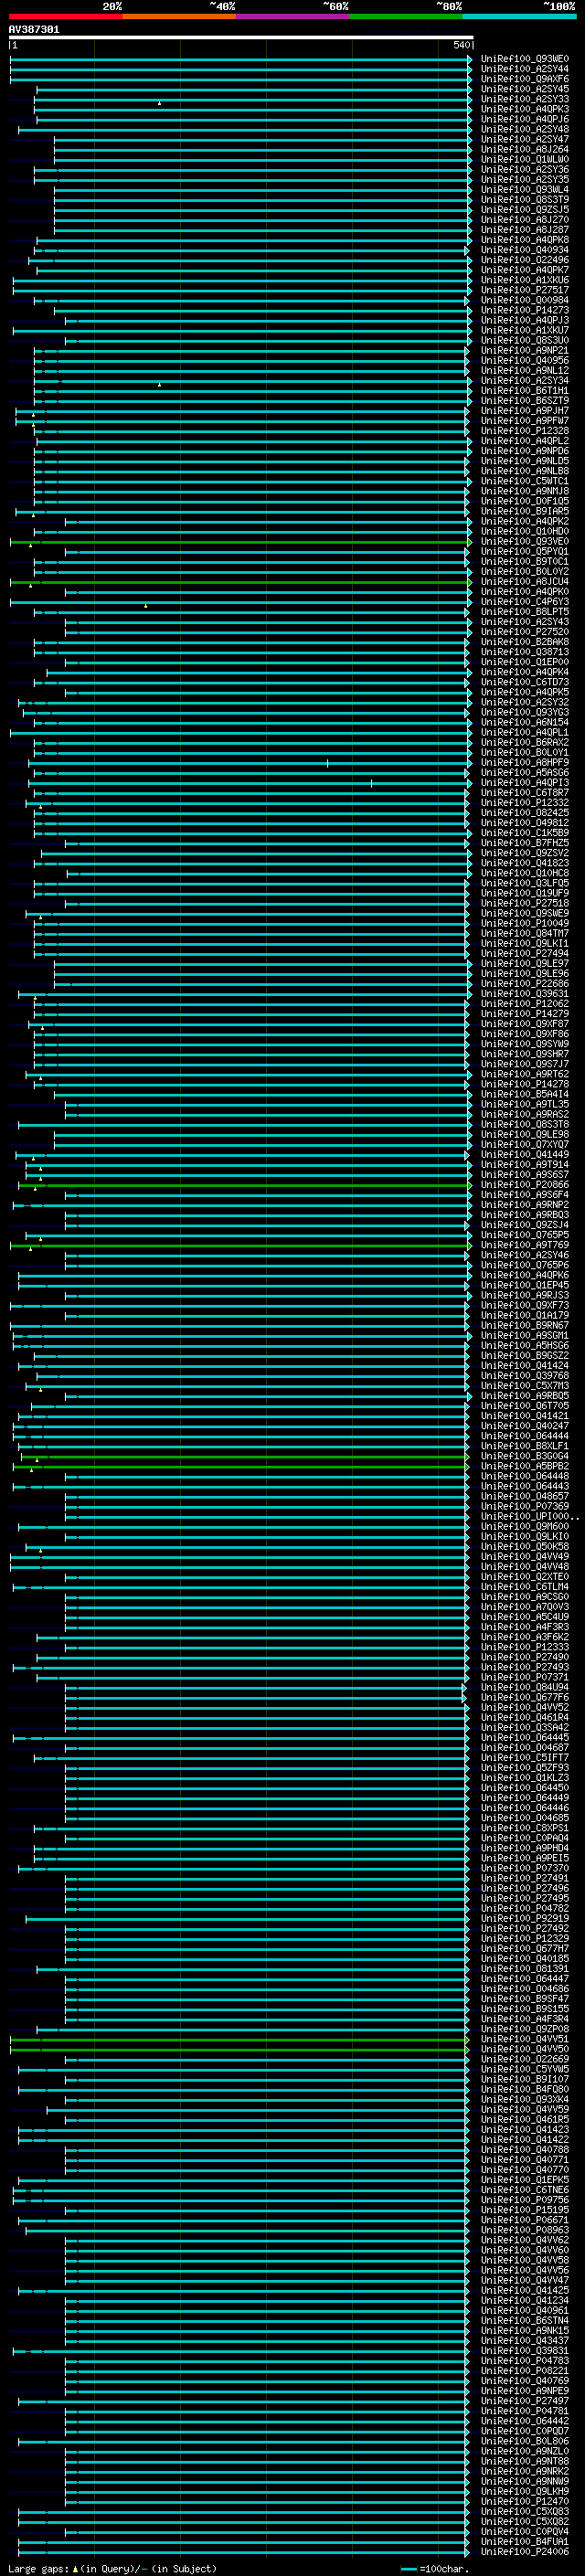This screenshot has height=2576, width=585.
Task: Select hit UniRef100_C4P6Y3
Action: [x=525, y=602]
